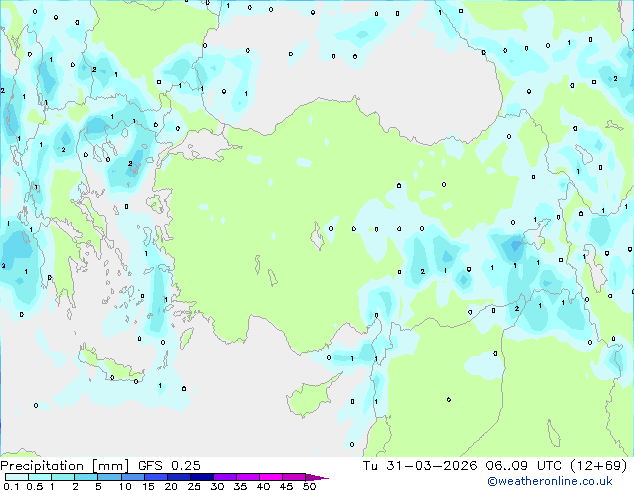
Task: Click the legend swatch between 0.1 and 0.5
Action: [17, 477]
